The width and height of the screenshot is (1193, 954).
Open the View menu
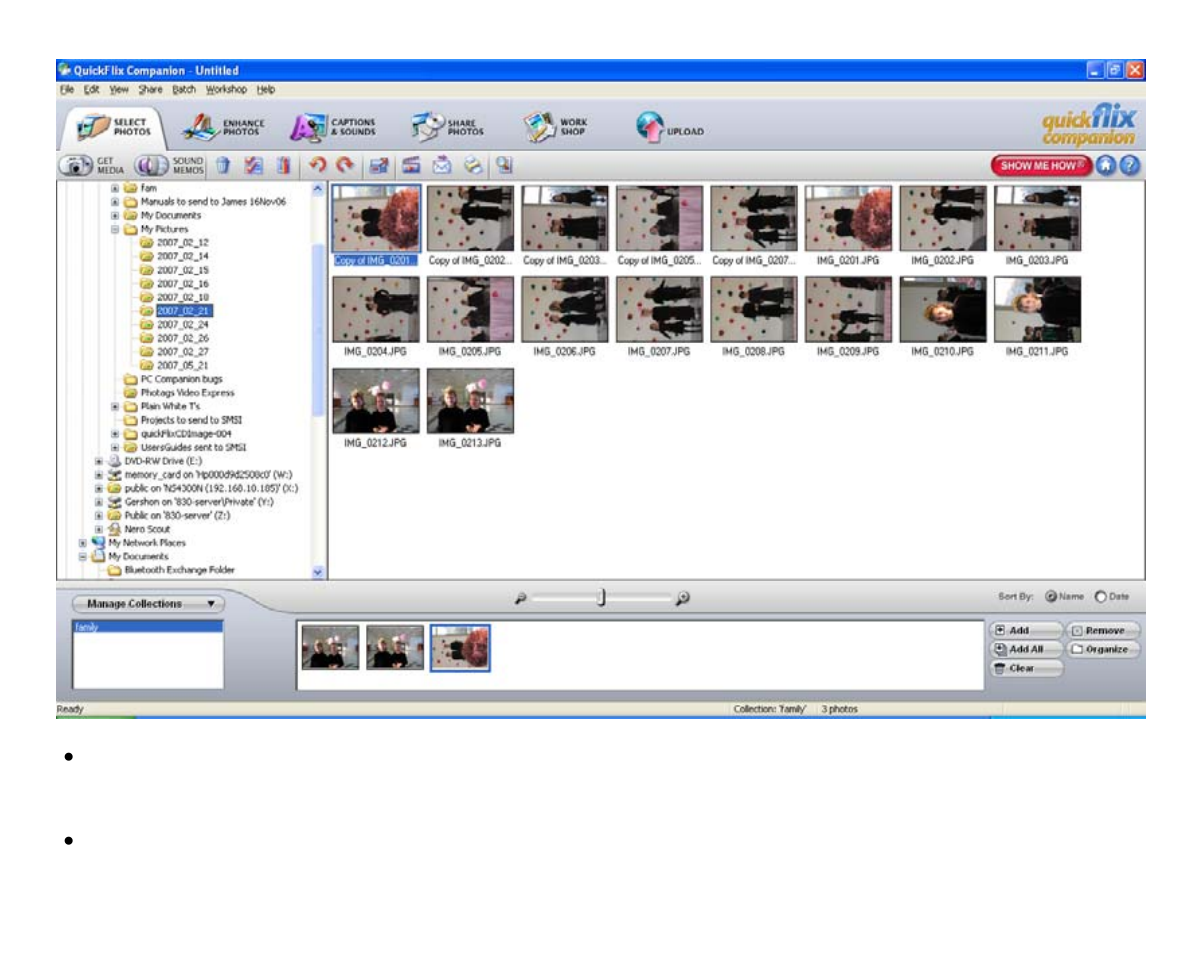point(119,90)
